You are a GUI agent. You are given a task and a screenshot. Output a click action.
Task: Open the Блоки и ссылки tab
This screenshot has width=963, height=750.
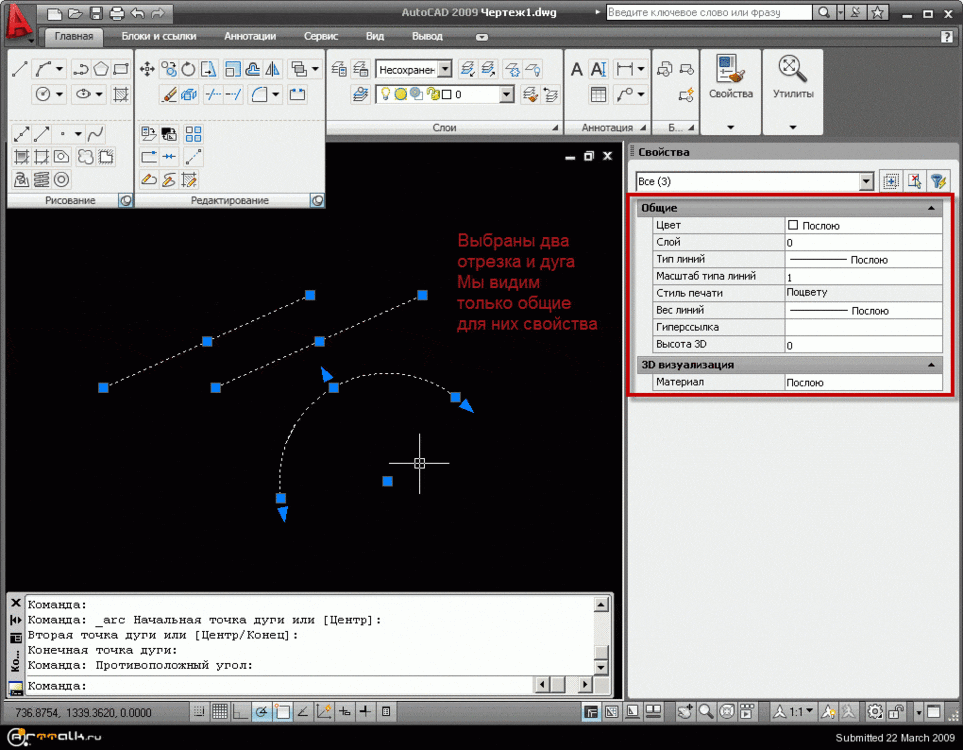pos(158,36)
